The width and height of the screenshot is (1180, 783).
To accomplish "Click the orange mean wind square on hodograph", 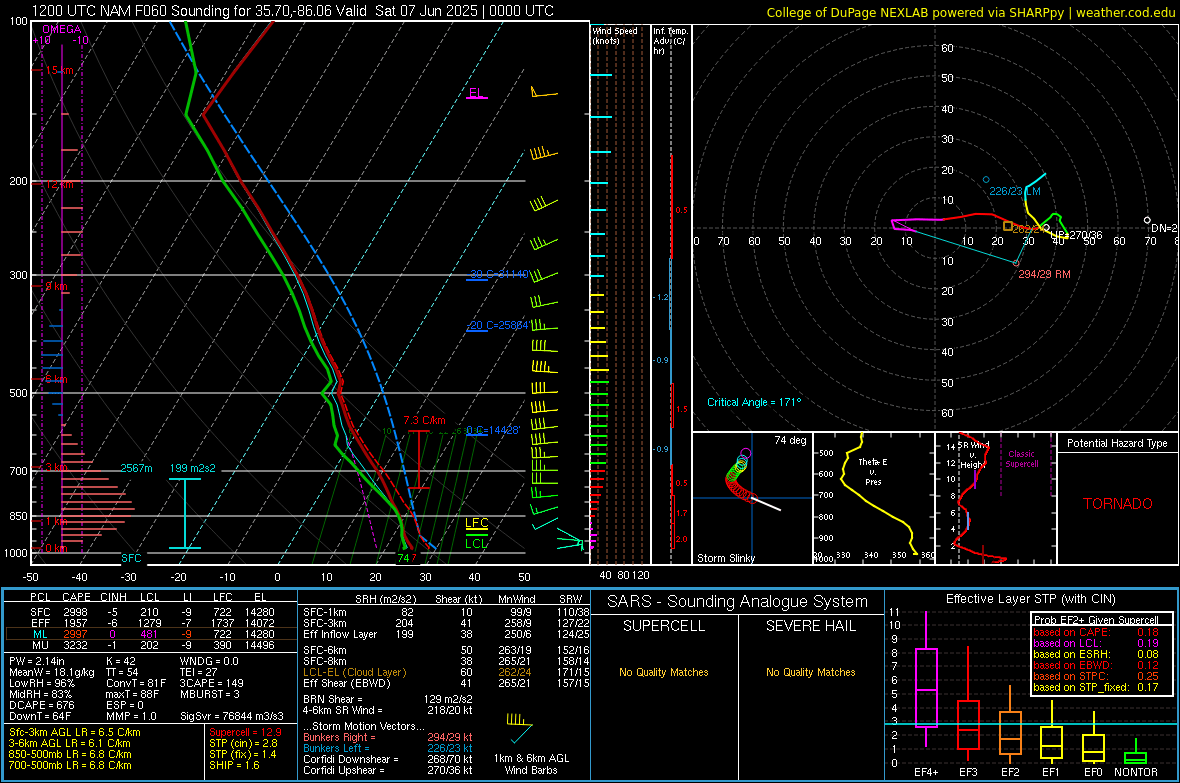I will click(x=1008, y=226).
